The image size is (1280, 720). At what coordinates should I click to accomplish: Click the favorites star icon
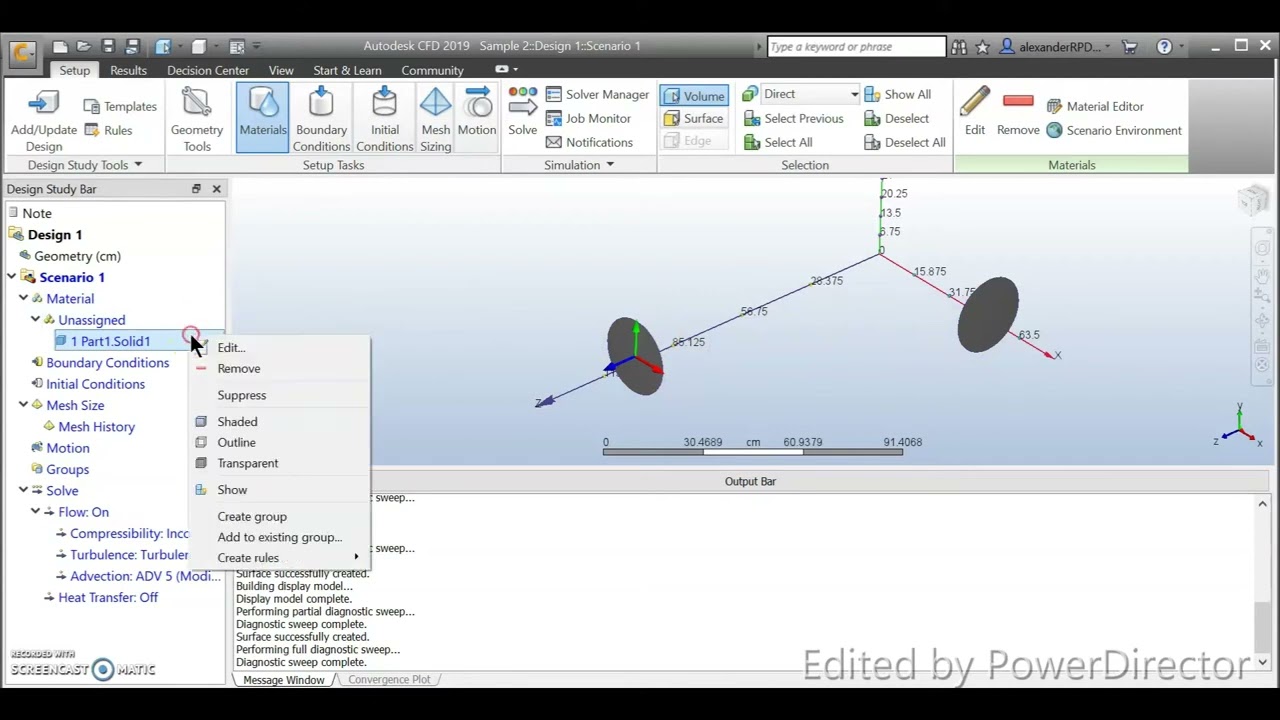click(x=983, y=46)
